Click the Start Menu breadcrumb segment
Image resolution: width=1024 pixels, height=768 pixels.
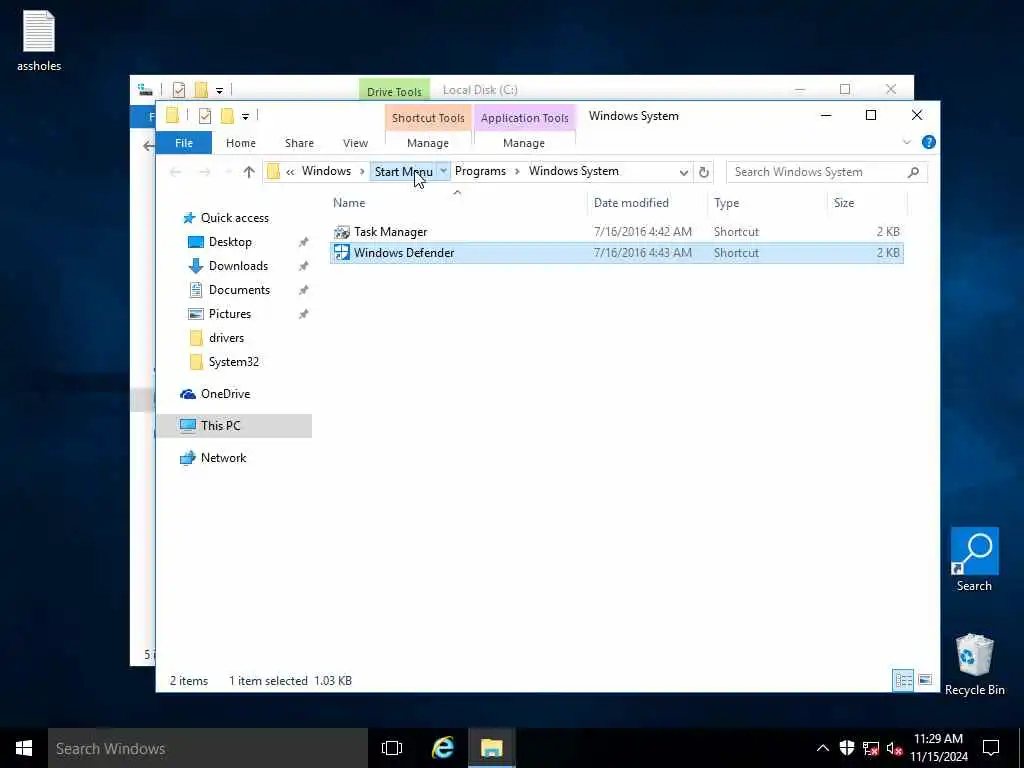(x=404, y=172)
